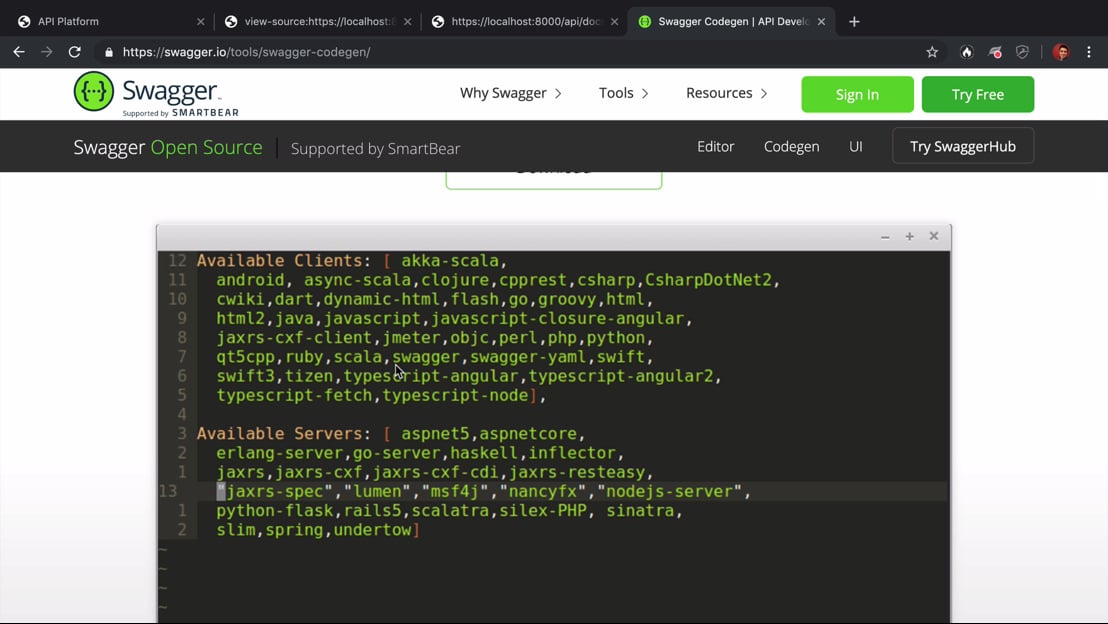This screenshot has height=624, width=1108.
Task: Open the extension icon with red badge
Action: [995, 52]
